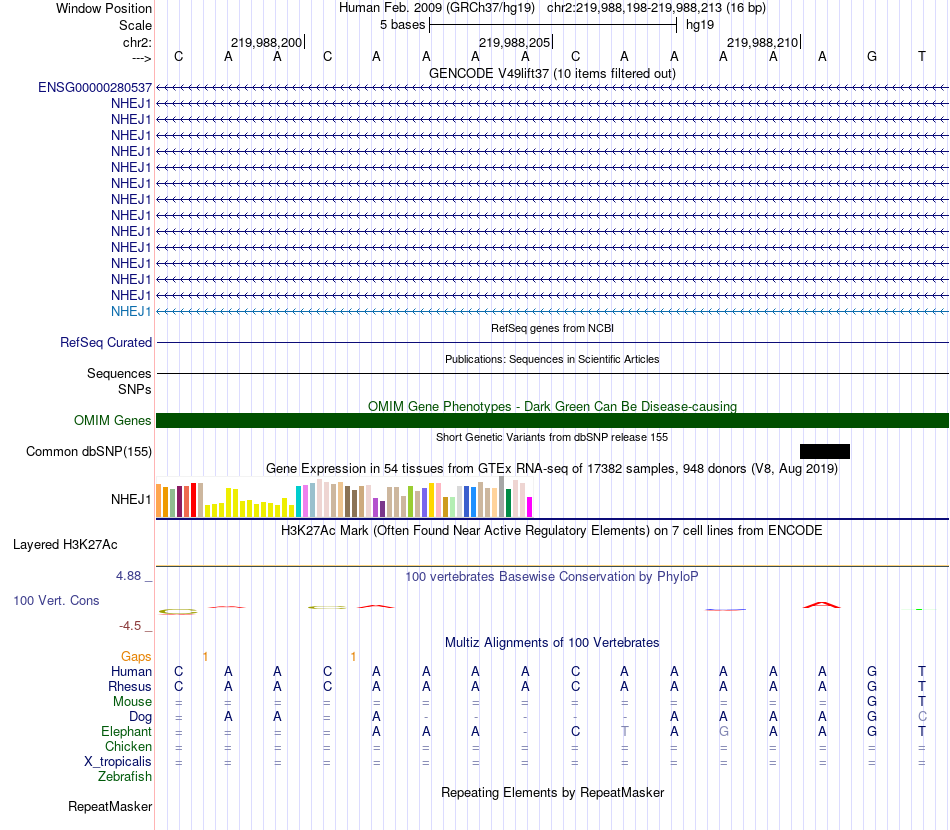Click the 100 vertebrates Basewise Conservation title
This screenshot has height=830, width=950.
click(x=552, y=577)
